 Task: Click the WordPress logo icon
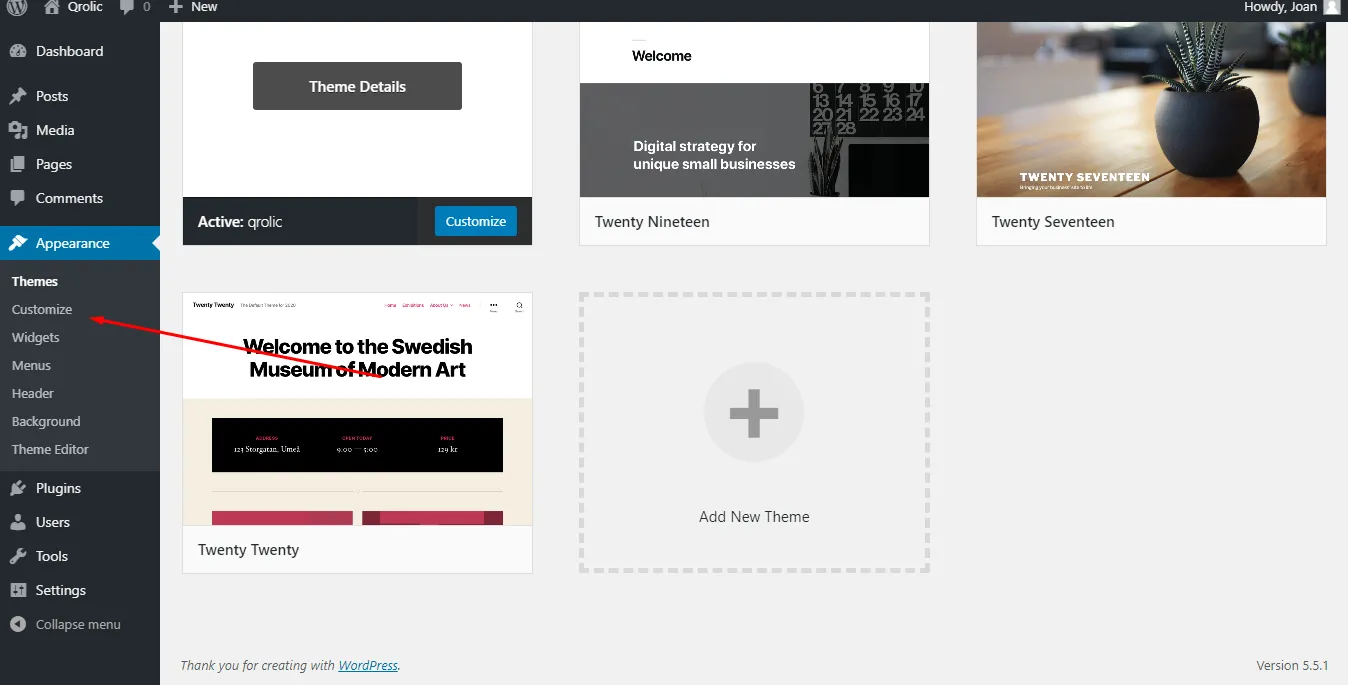pyautogui.click(x=17, y=7)
